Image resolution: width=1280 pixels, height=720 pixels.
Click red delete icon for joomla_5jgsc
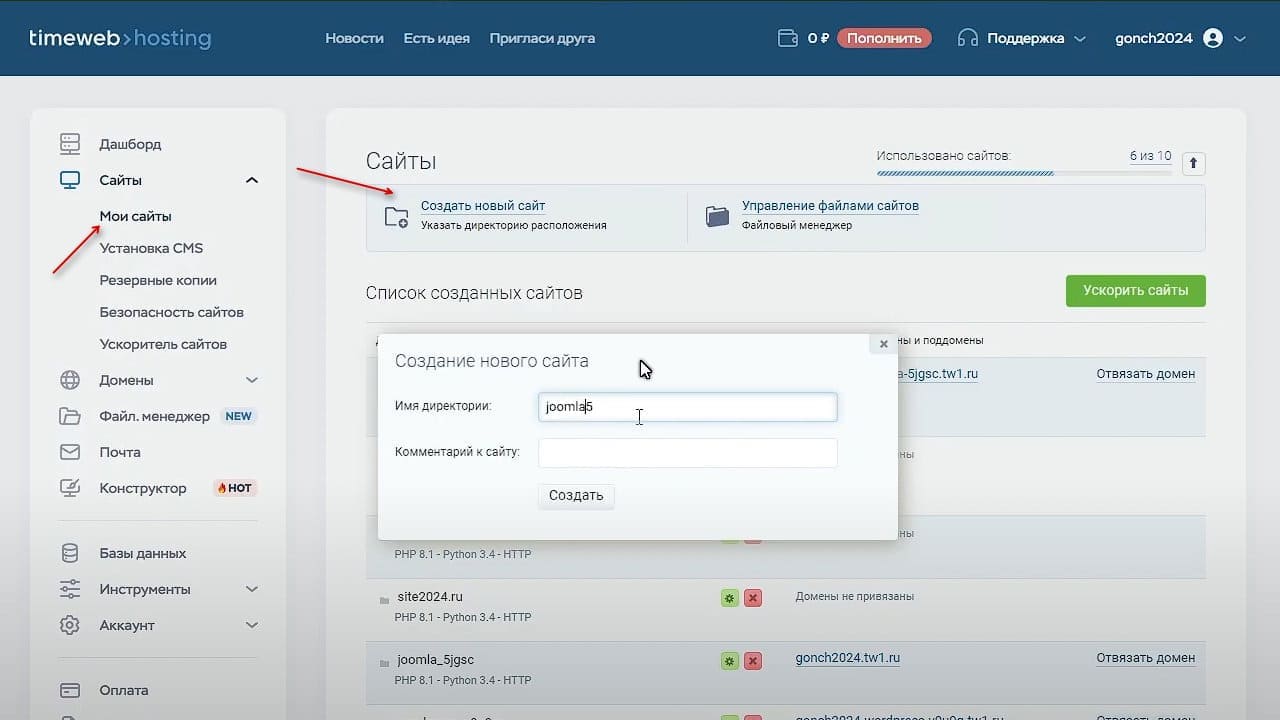753,661
